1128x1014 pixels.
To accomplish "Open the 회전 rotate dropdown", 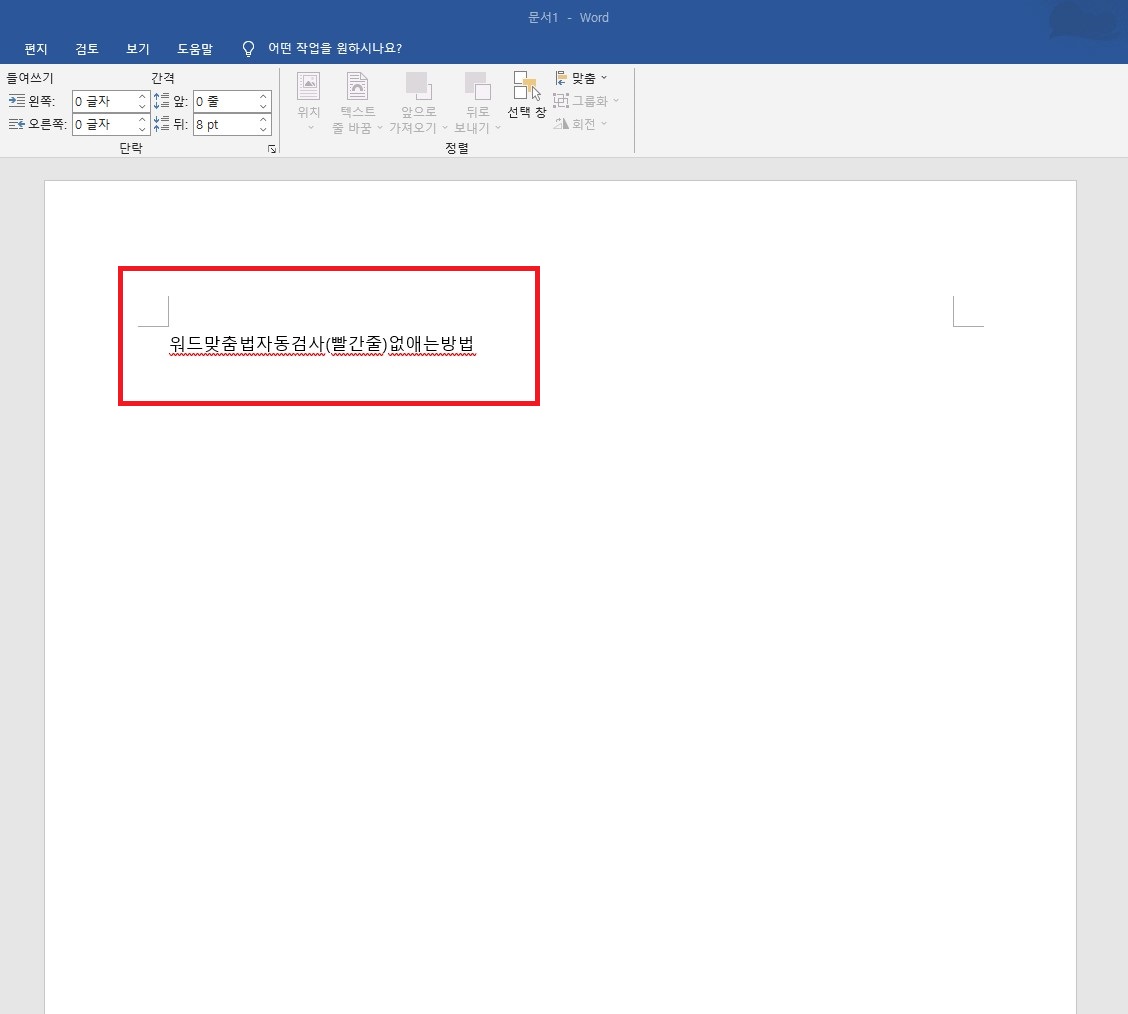I will (x=580, y=124).
